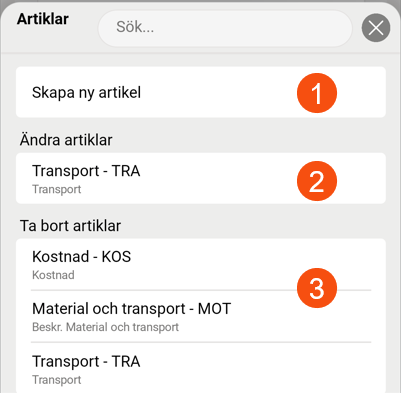Click the divider line below Material och transport
The image size is (401, 393).
(201, 342)
